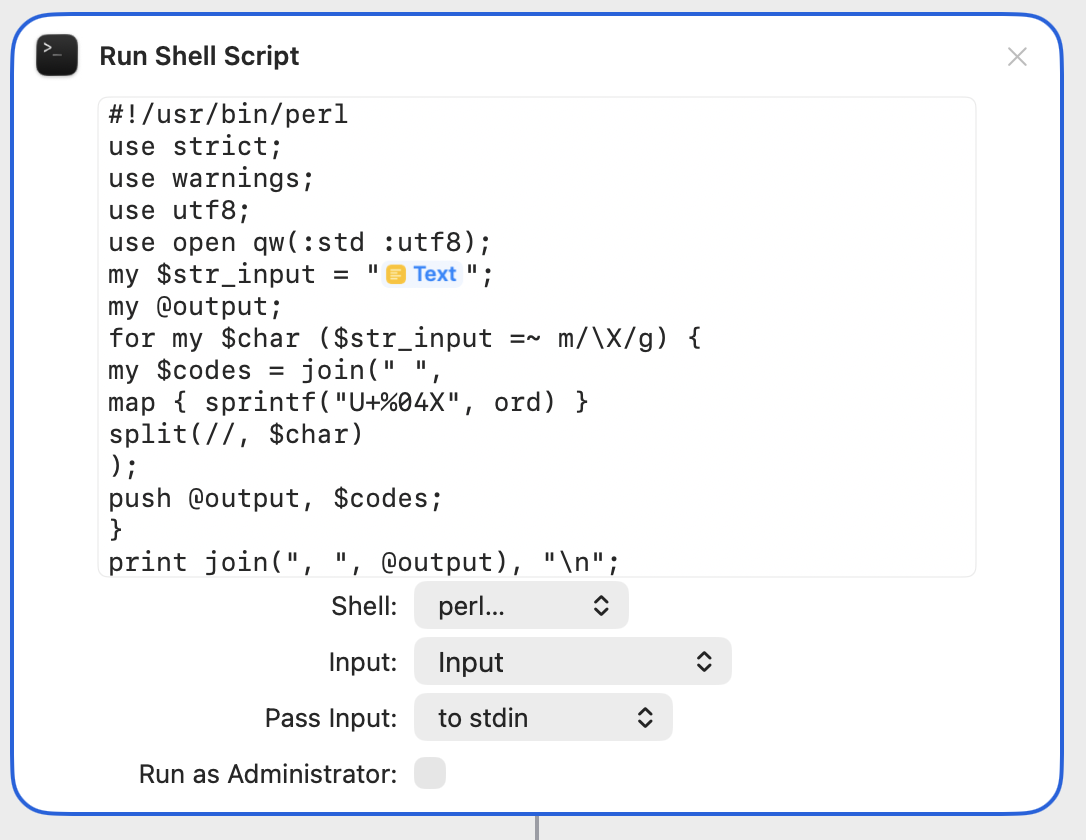Click the 'use warnings;' code line
Screen dimensions: 1086x840
212,178
